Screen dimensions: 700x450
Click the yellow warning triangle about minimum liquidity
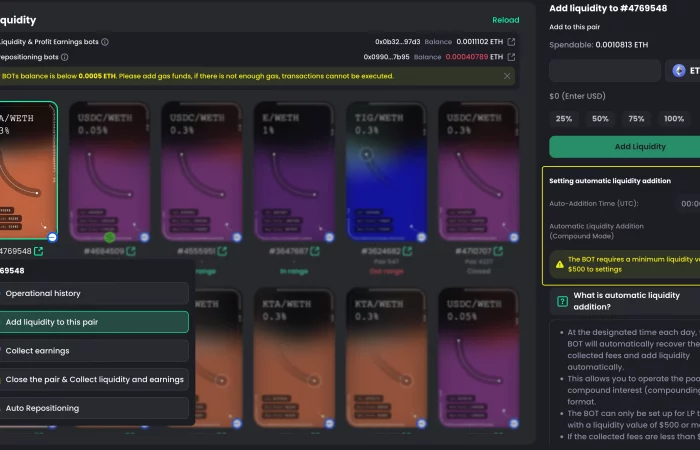click(559, 264)
